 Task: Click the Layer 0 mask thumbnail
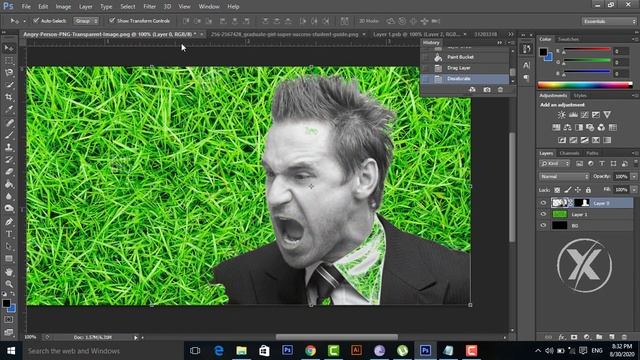click(581, 203)
